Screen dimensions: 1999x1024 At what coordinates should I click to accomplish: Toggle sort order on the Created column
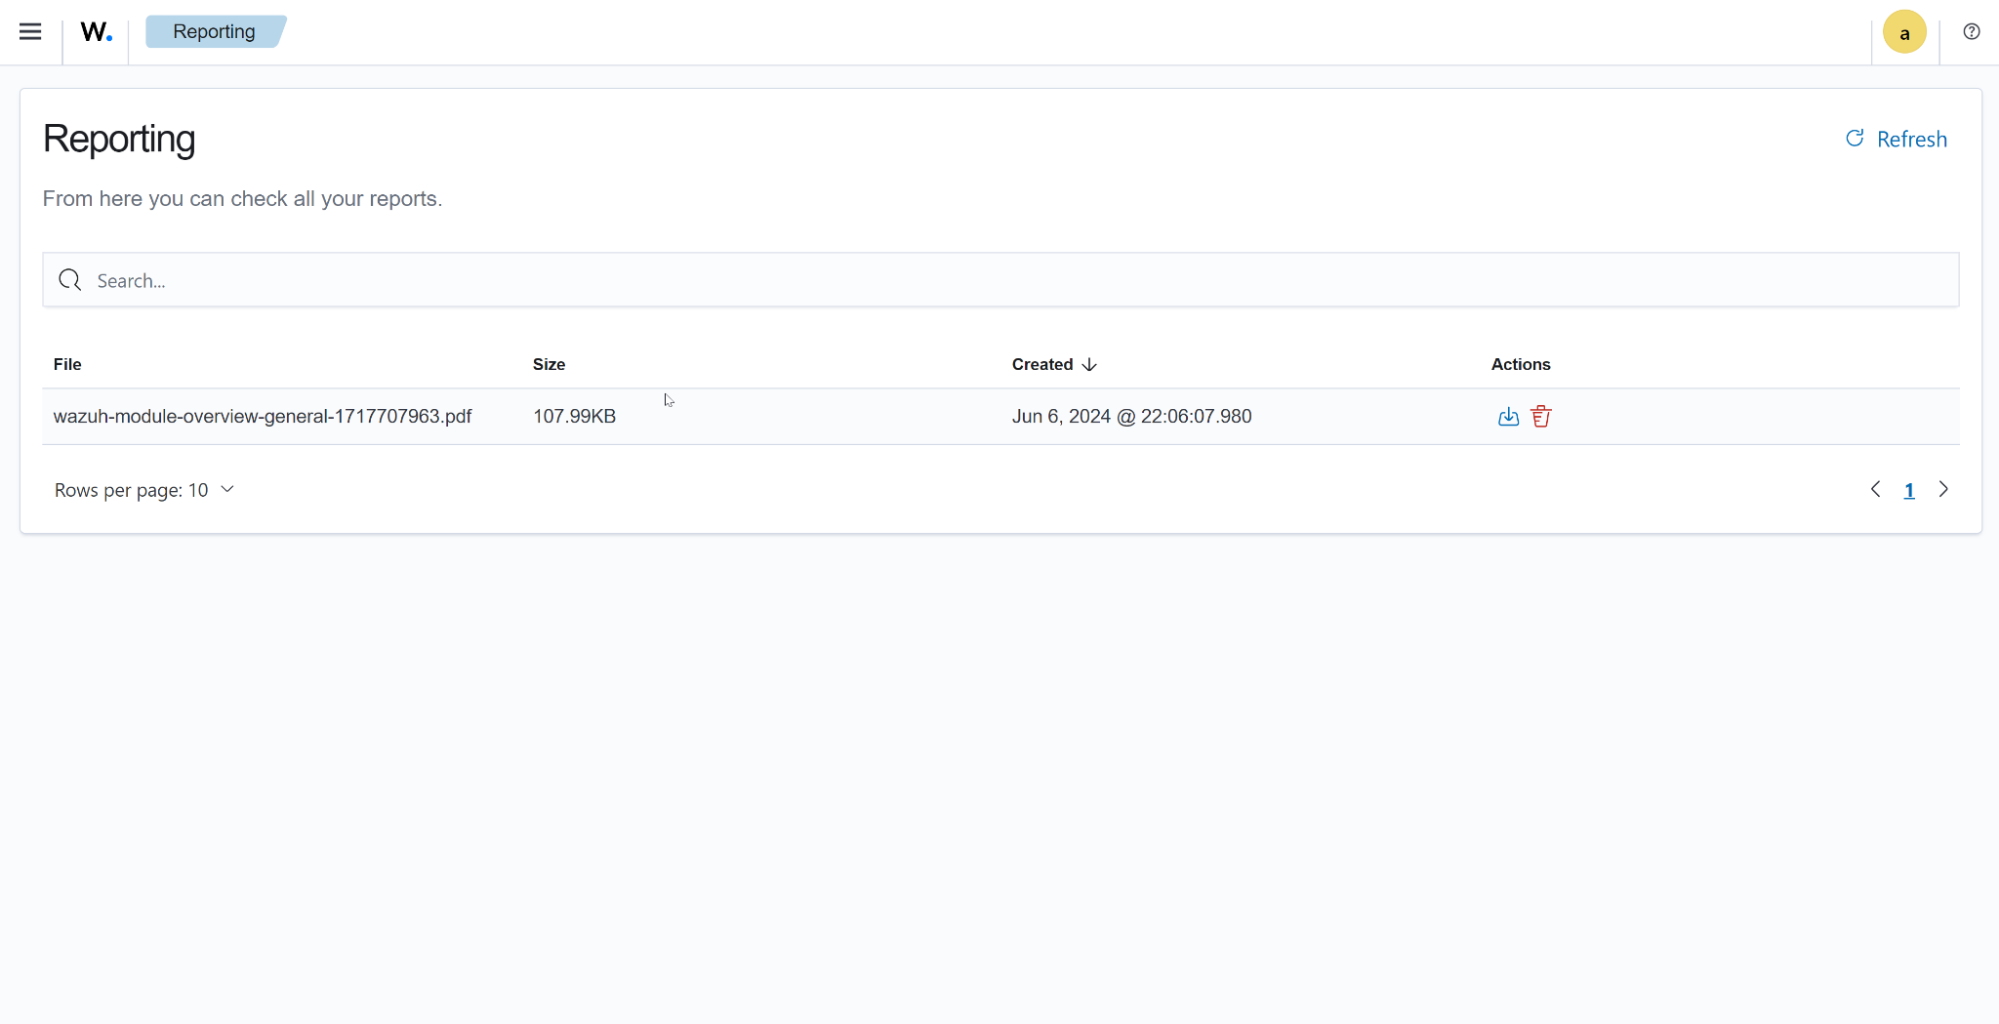pyautogui.click(x=1053, y=364)
